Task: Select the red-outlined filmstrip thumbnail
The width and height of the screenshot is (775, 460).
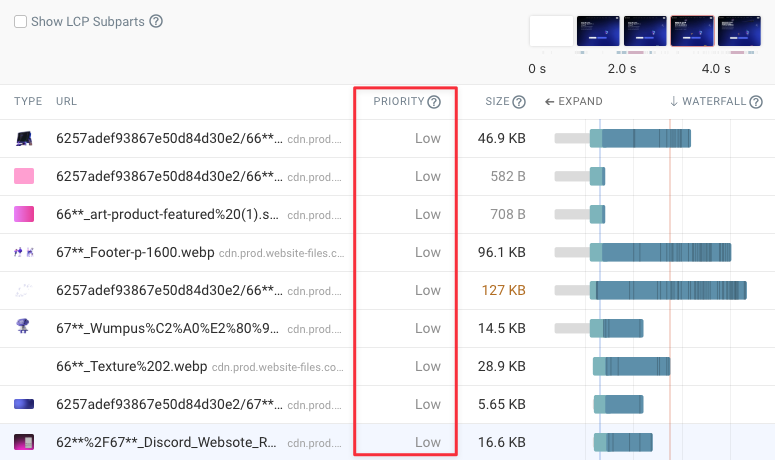Action: (x=692, y=31)
